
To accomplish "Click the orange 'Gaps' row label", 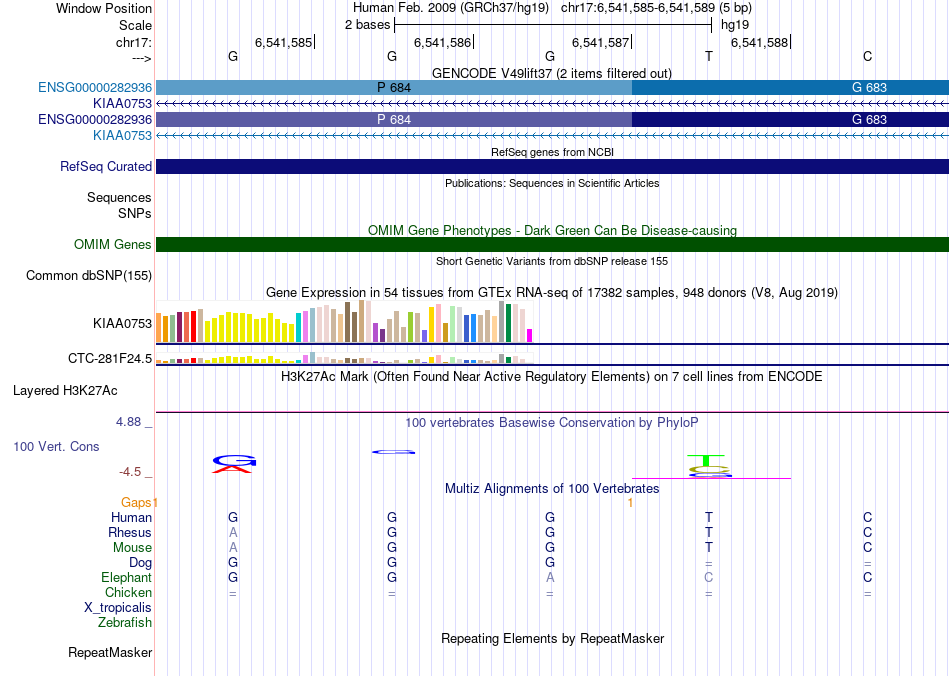I will click(136, 502).
